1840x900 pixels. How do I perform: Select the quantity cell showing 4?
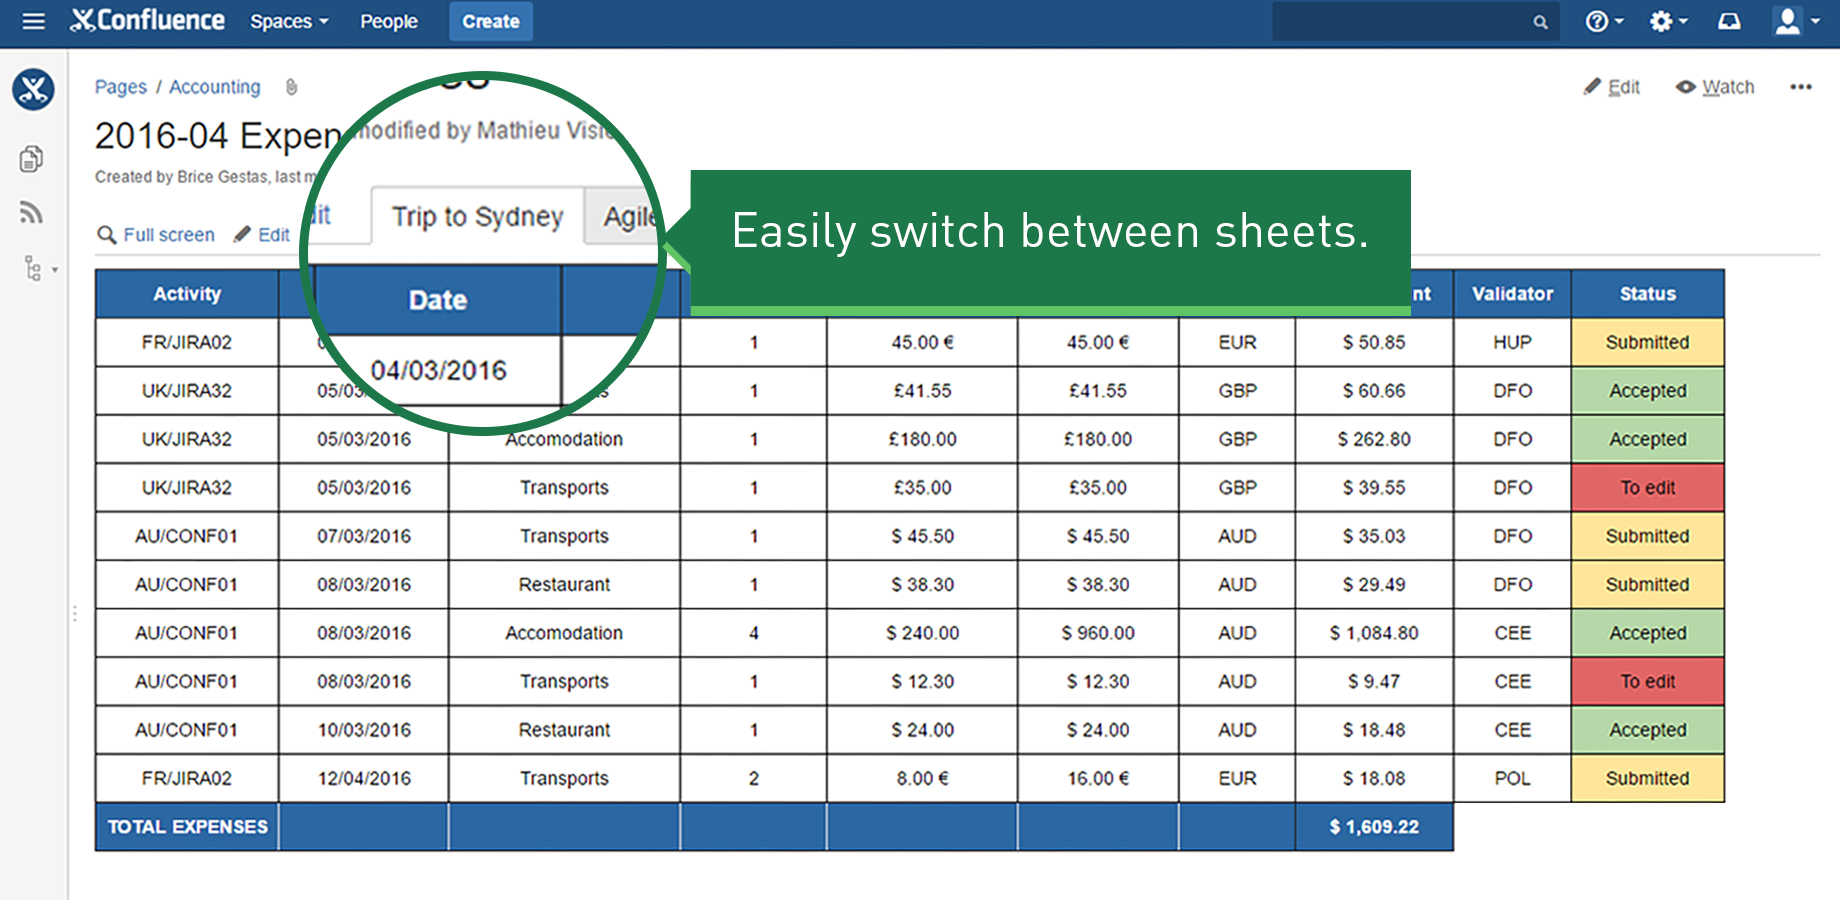[754, 633]
